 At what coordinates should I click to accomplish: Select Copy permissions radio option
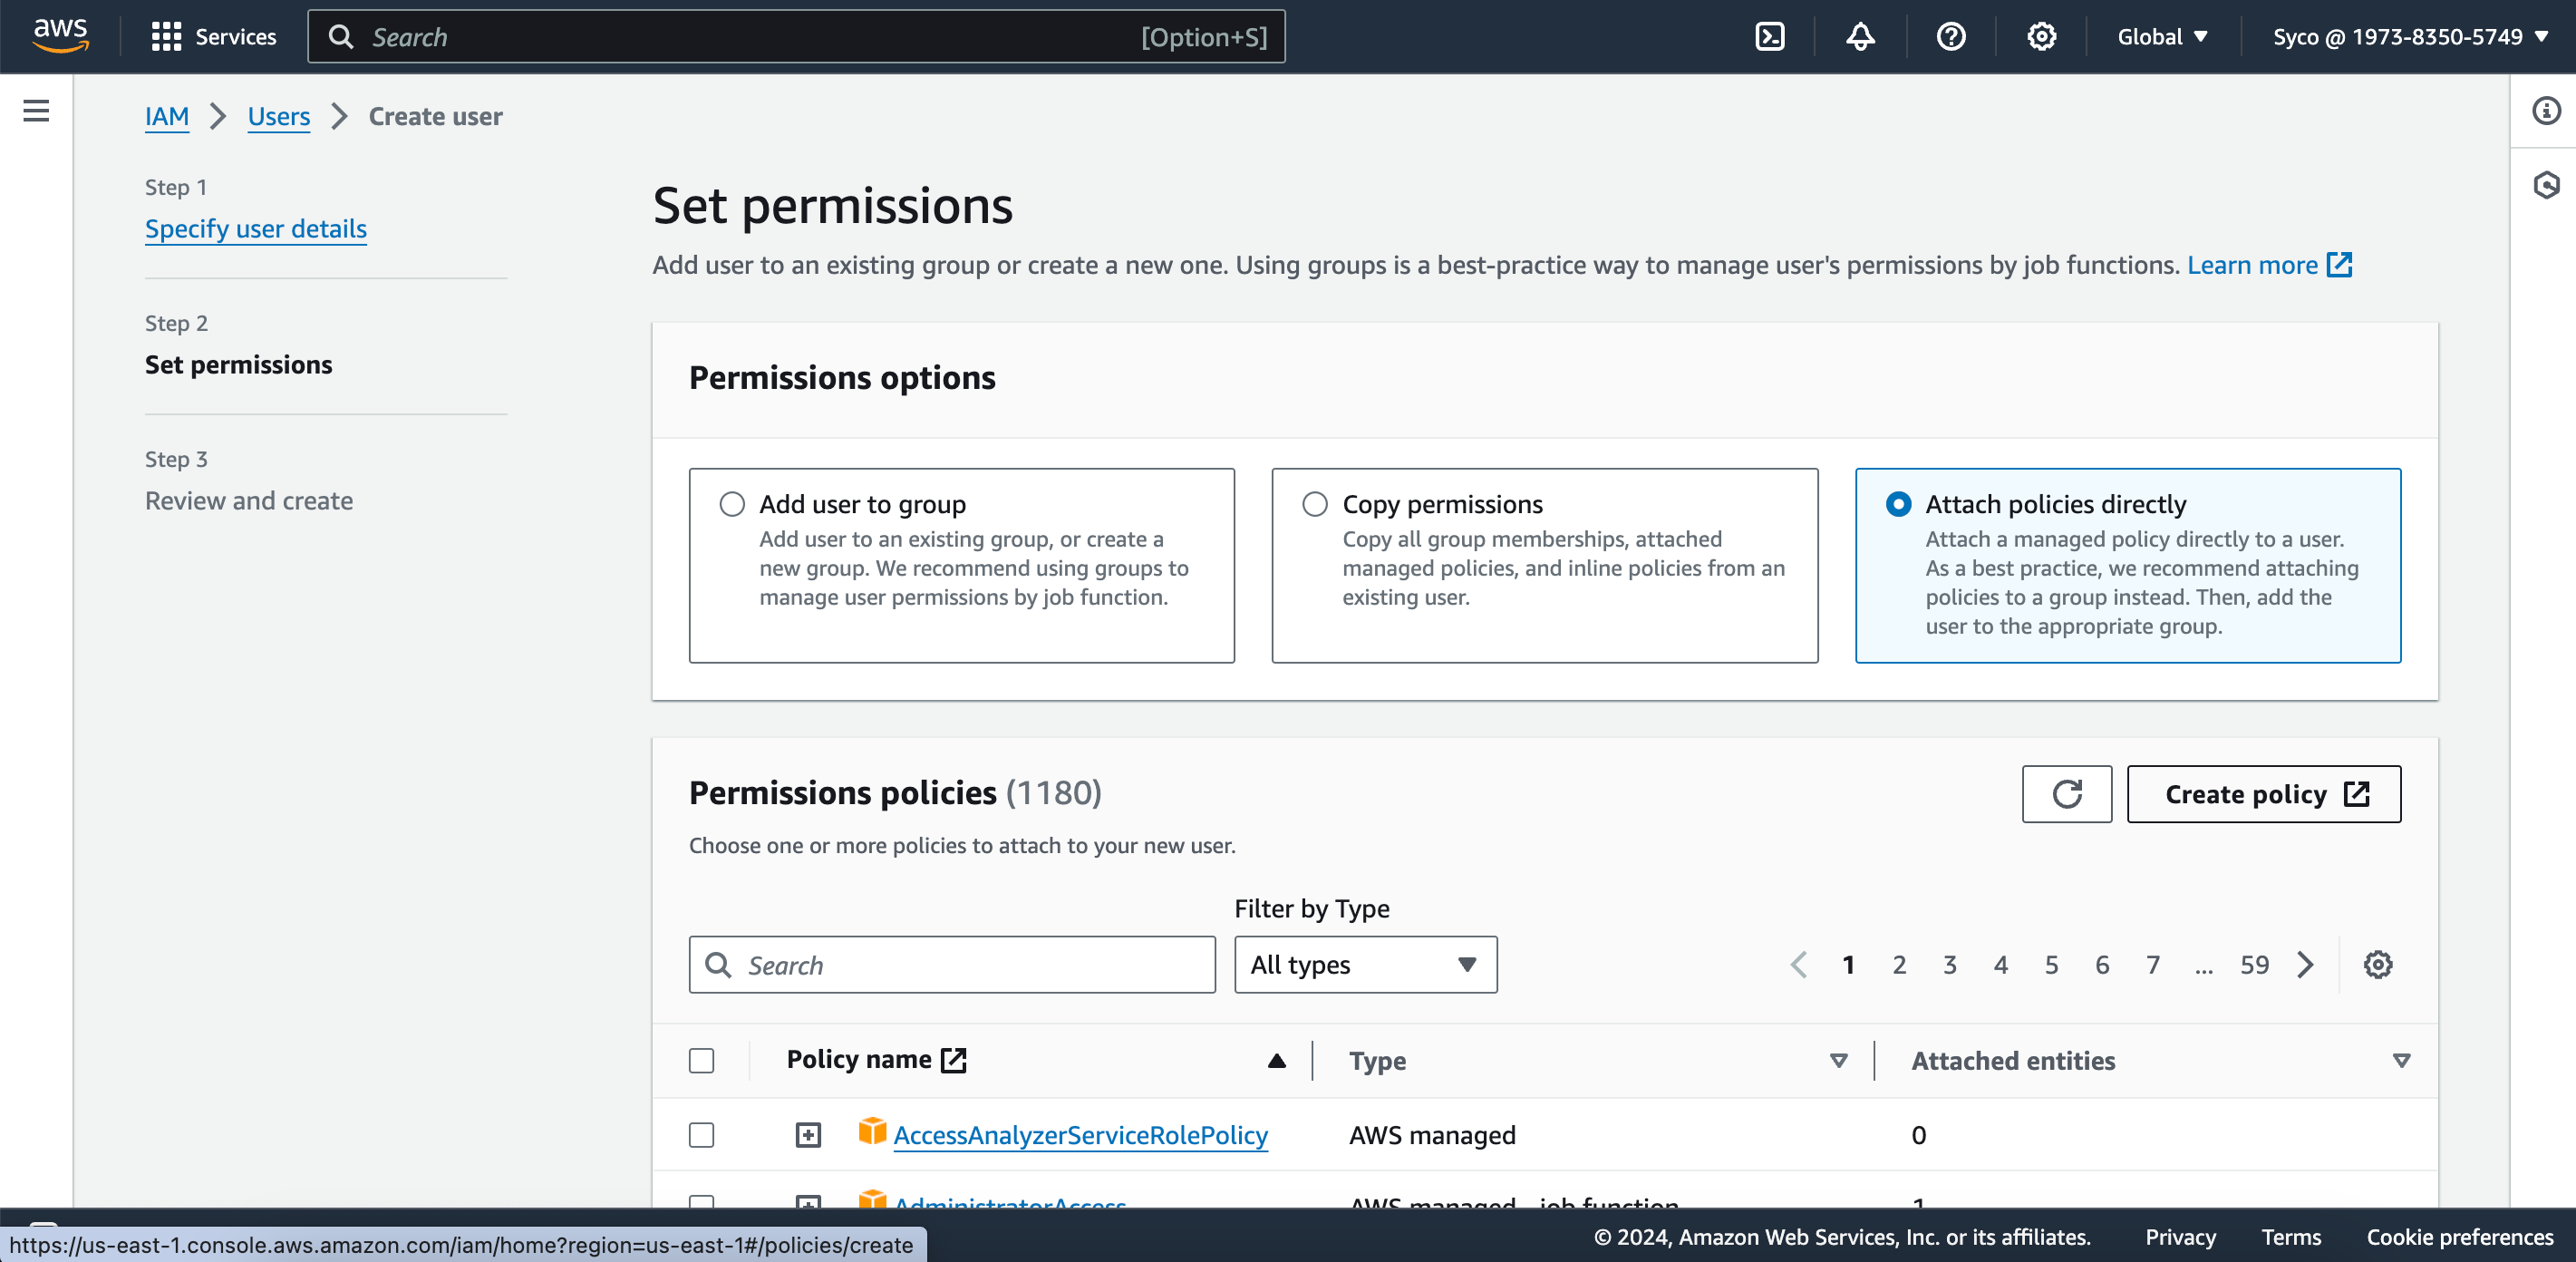(x=1315, y=504)
